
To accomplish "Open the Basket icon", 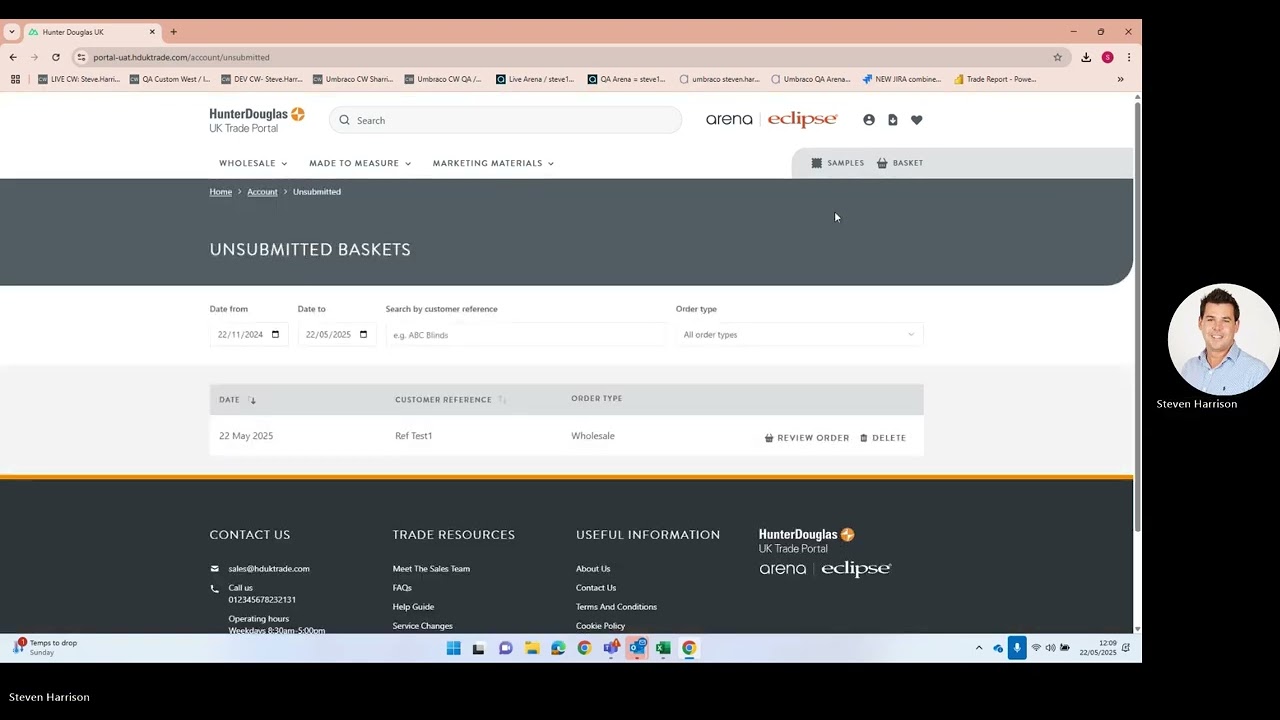I will [x=882, y=163].
